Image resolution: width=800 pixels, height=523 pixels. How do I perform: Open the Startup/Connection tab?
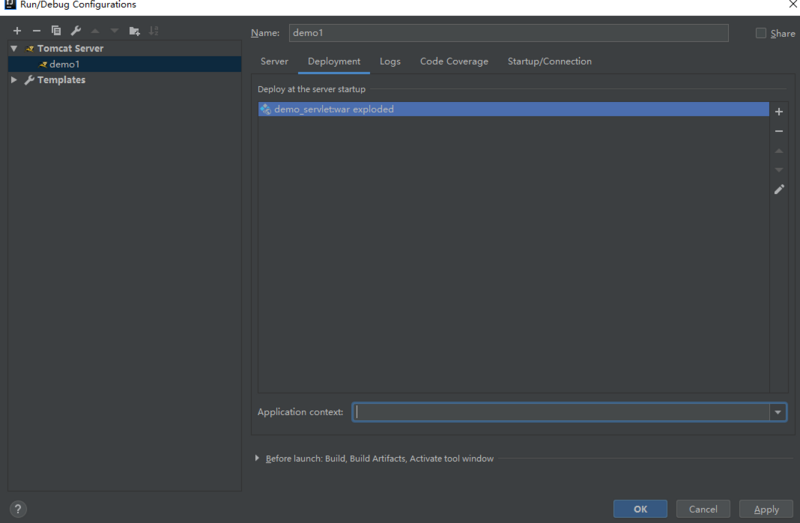coord(549,61)
